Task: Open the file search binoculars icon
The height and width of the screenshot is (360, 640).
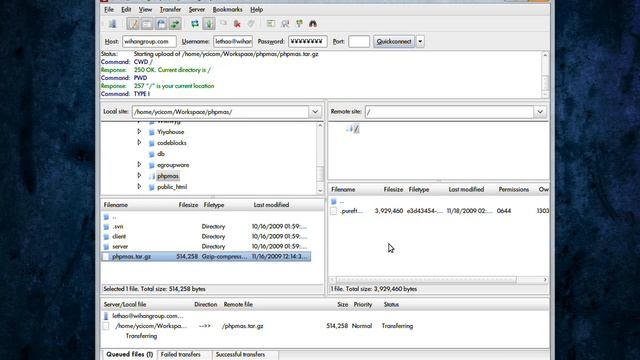Action: [313, 24]
